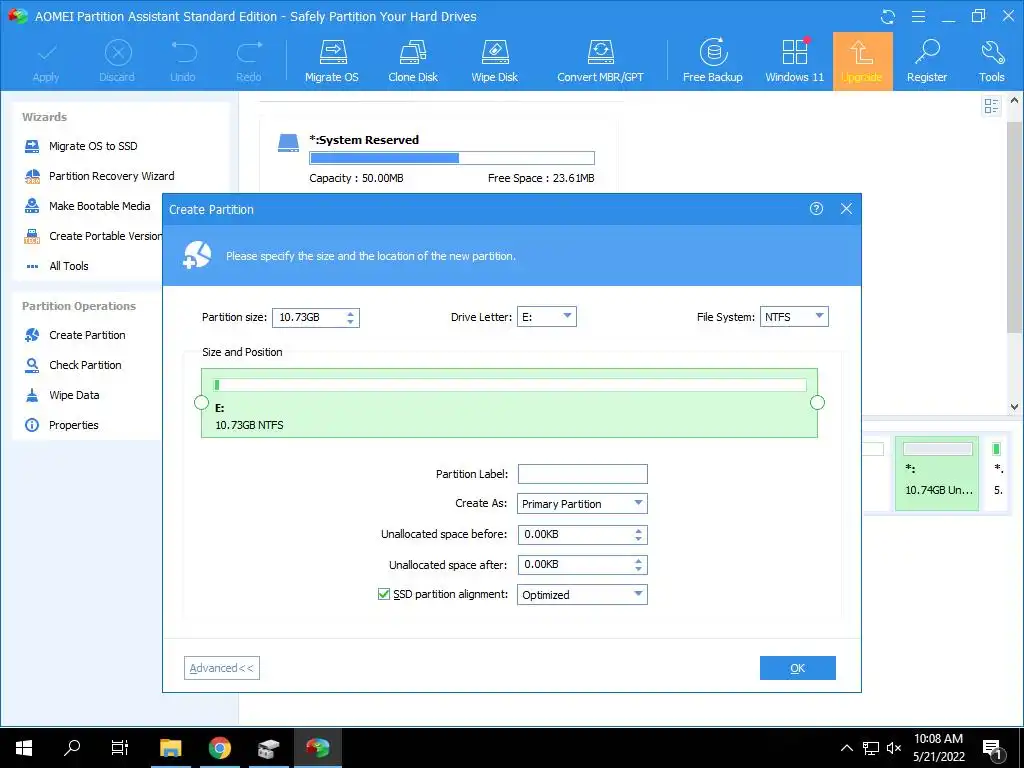The height and width of the screenshot is (768, 1024).
Task: Open the Create As dropdown
Action: [582, 504]
